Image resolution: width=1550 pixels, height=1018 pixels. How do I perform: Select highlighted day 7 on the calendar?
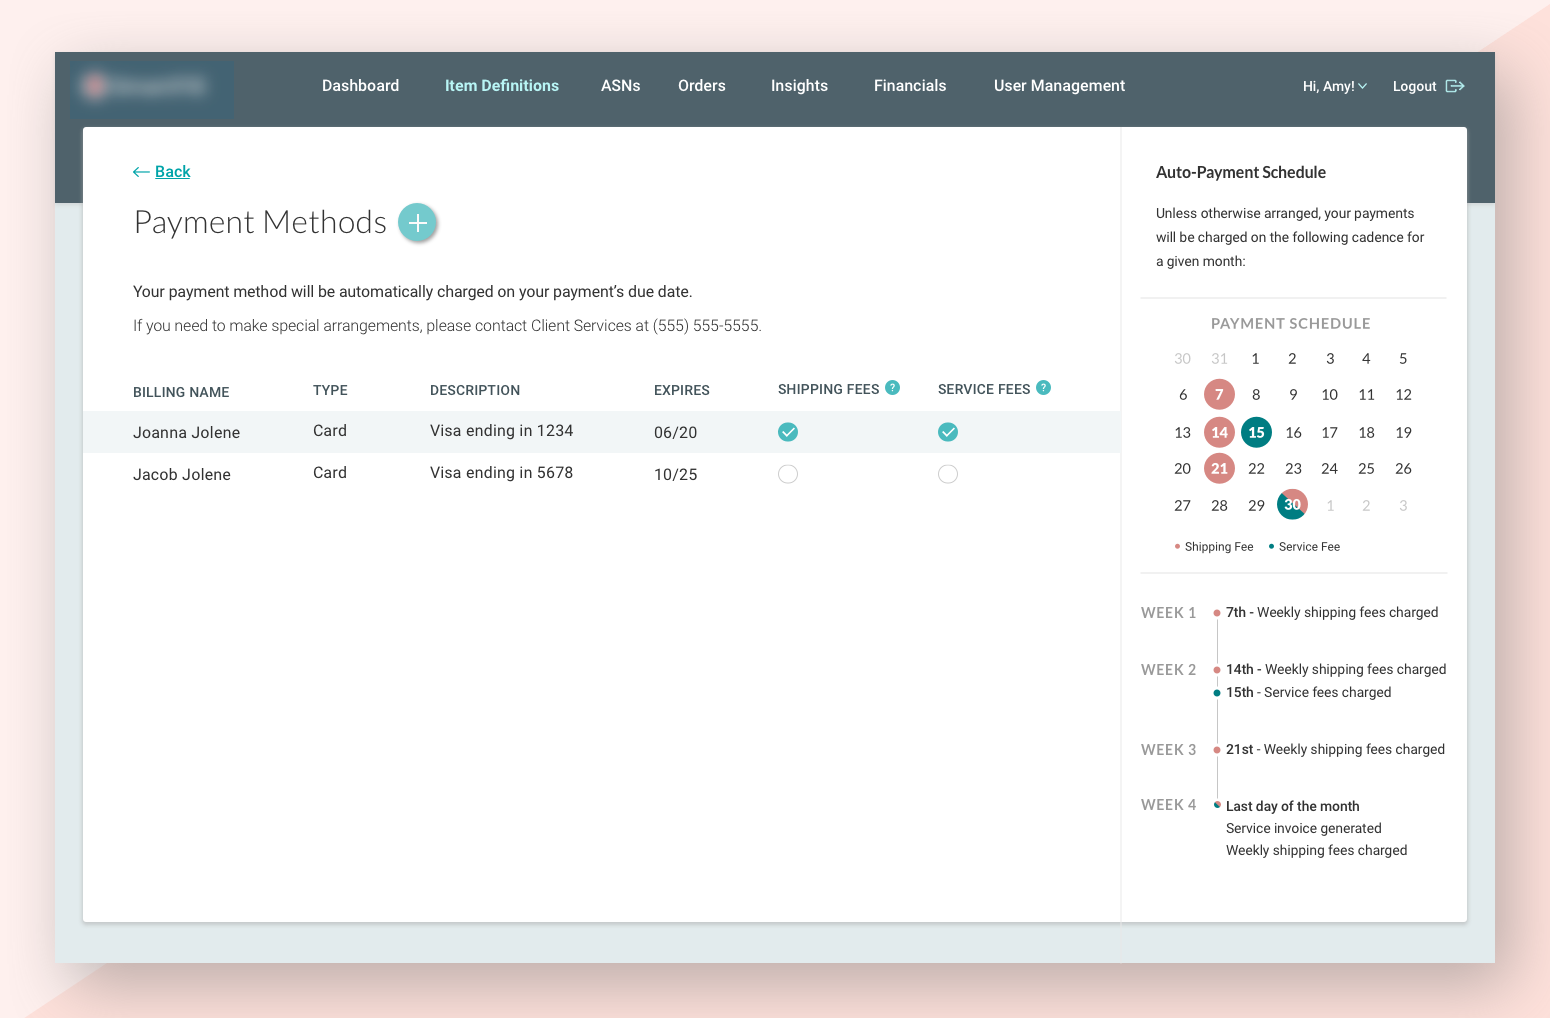pyautogui.click(x=1219, y=395)
